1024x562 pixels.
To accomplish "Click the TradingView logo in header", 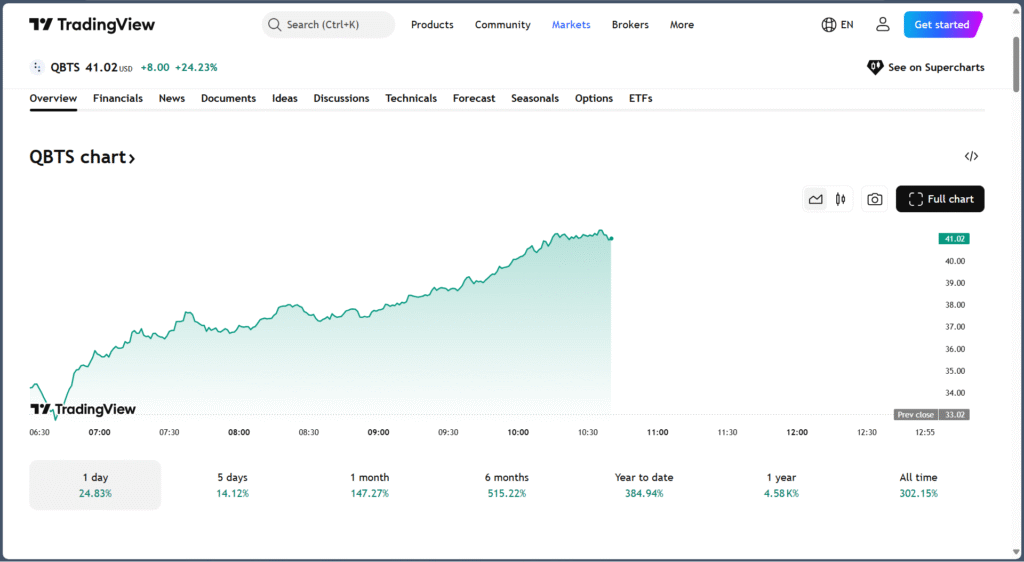I will coord(92,25).
